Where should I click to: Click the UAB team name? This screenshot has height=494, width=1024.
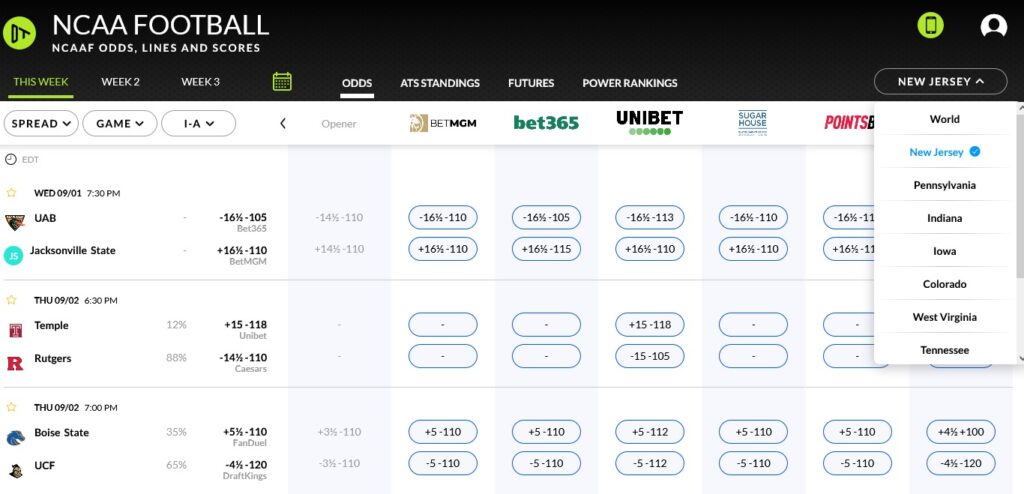pyautogui.click(x=45, y=218)
